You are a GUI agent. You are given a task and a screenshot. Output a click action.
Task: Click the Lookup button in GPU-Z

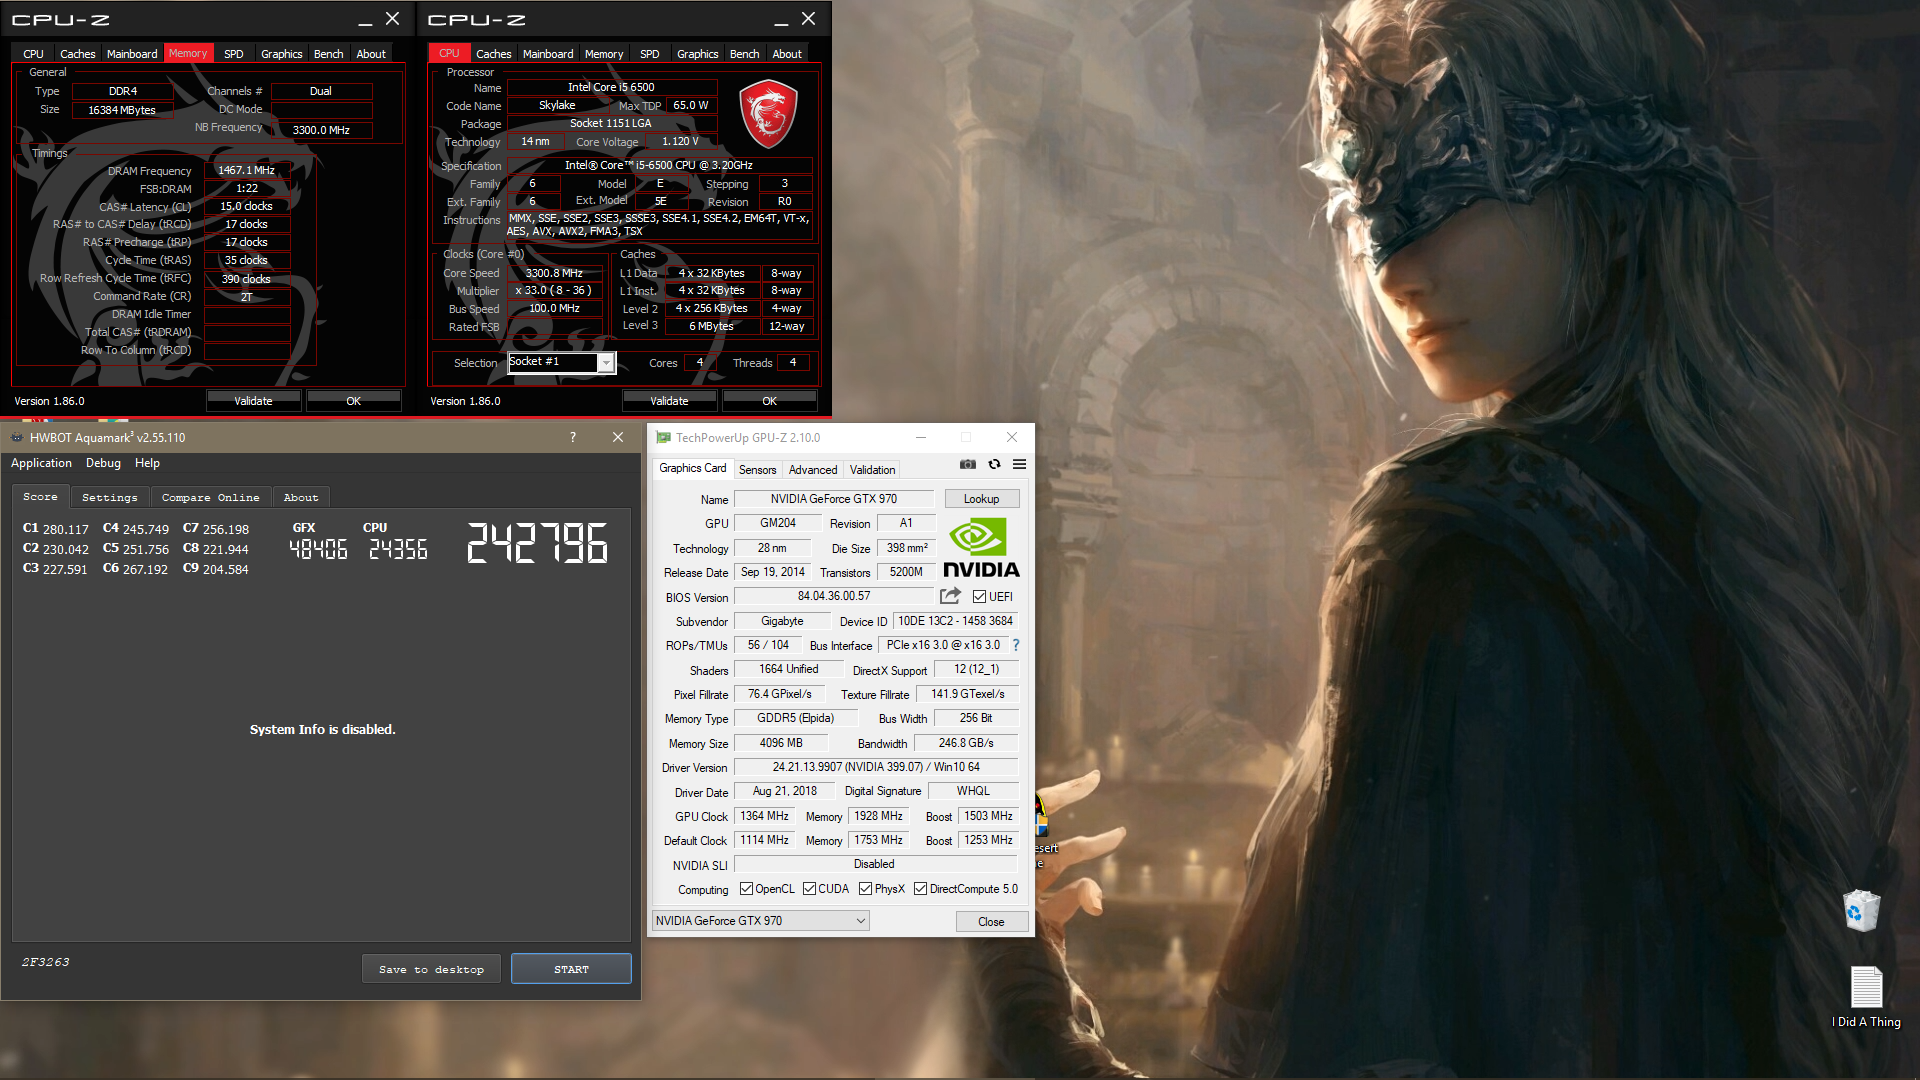pos(981,499)
